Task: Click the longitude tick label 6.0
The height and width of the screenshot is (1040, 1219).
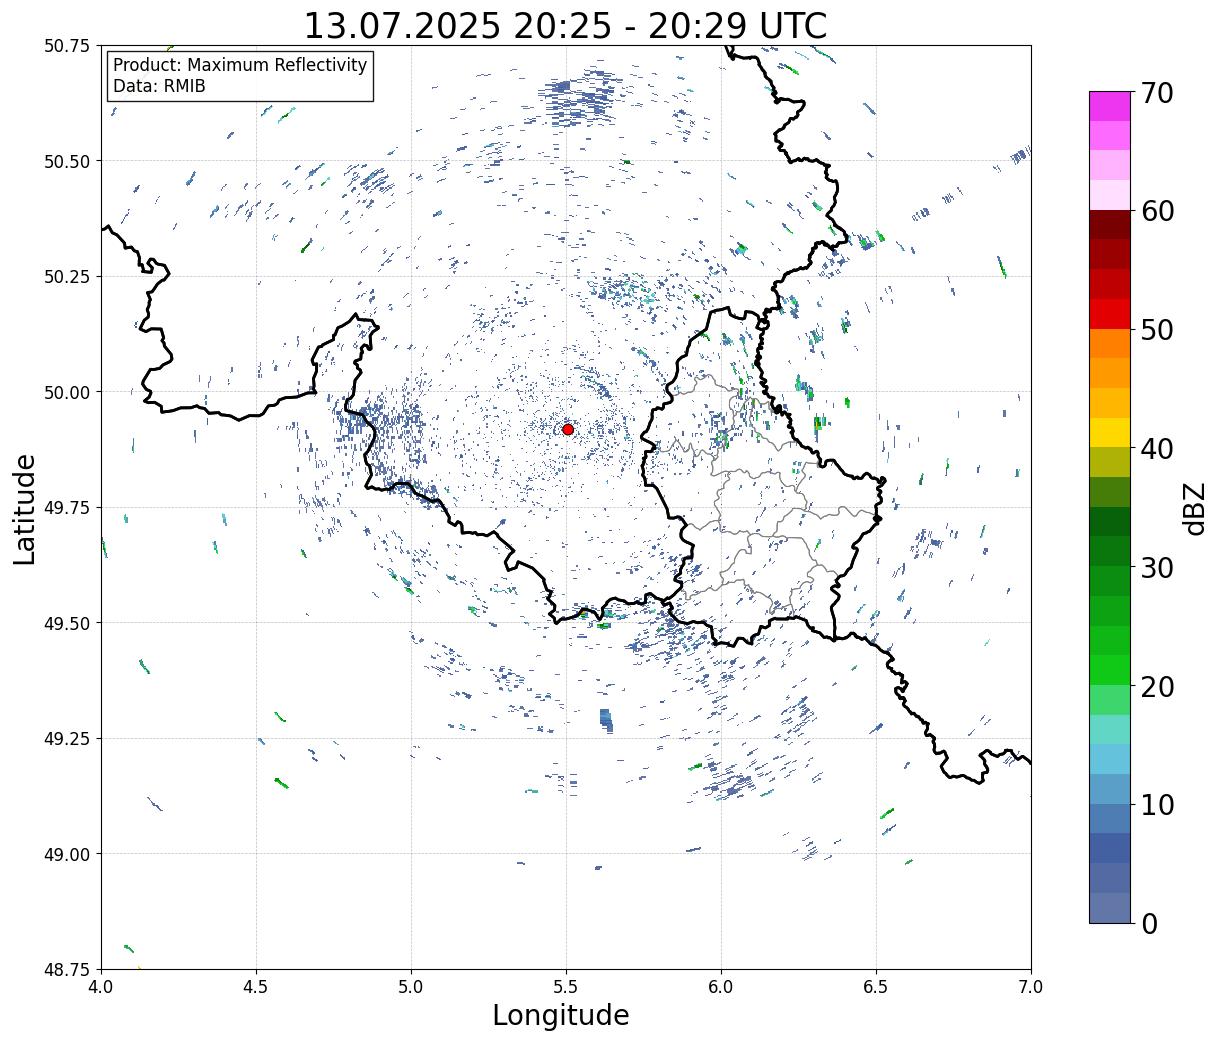Action: (x=721, y=987)
